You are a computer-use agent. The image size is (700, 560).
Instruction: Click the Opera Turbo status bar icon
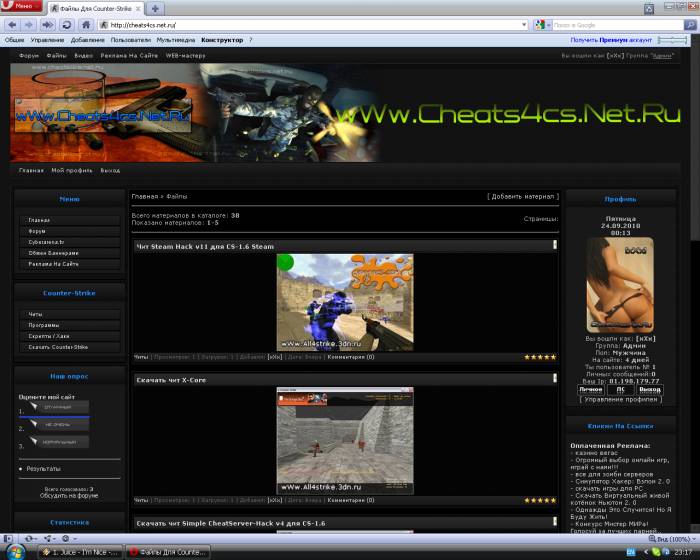pyautogui.click(x=67, y=539)
